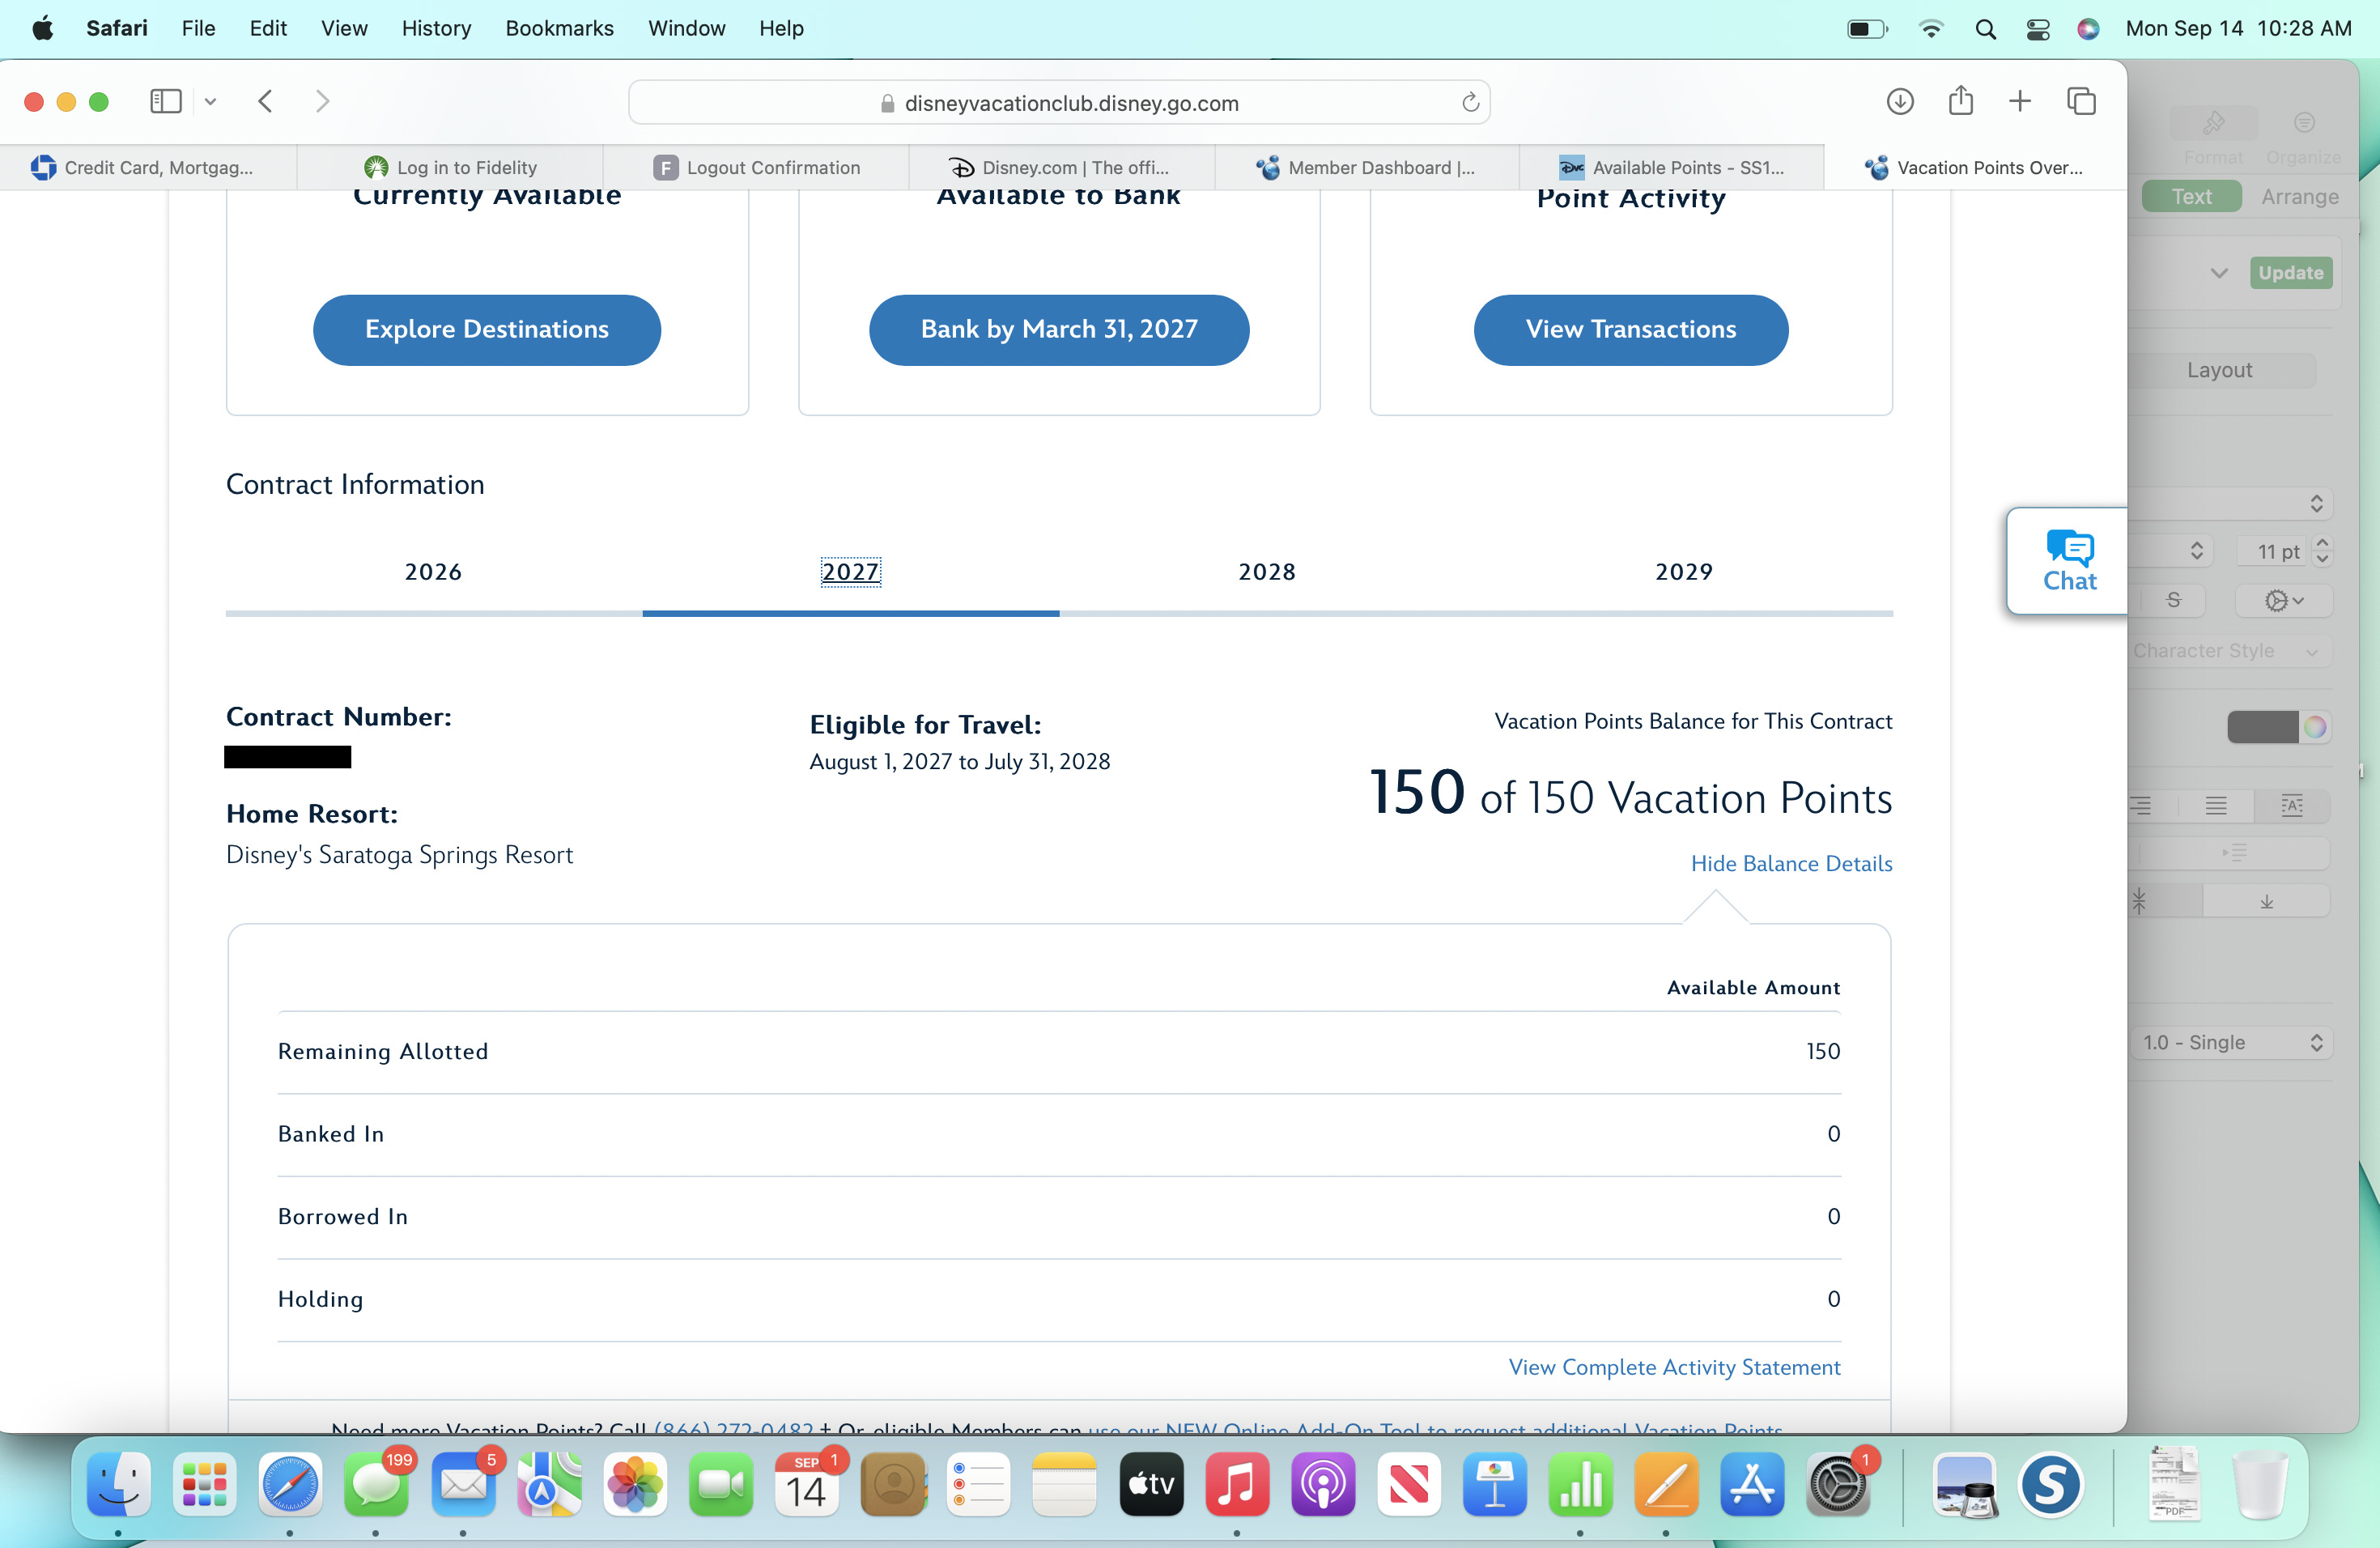Open Finder from the Dock
The image size is (2380, 1548).
pyautogui.click(x=119, y=1484)
